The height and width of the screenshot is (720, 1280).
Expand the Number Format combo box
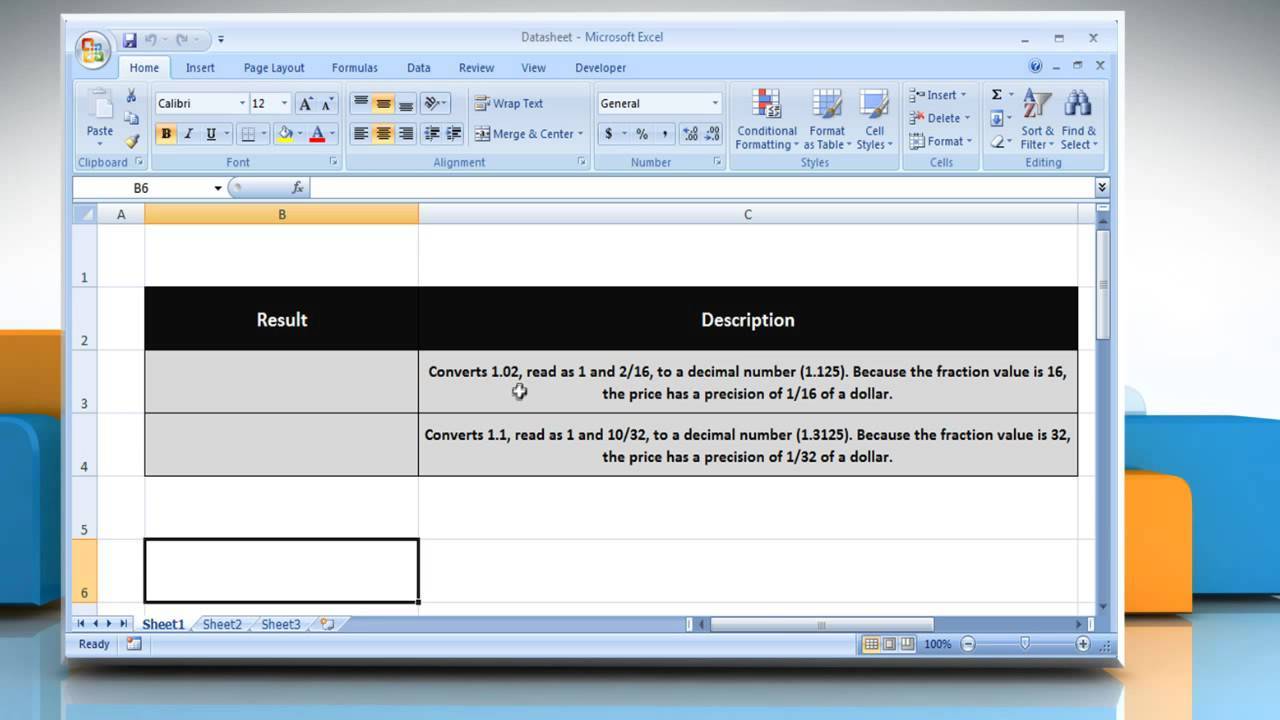coord(715,103)
